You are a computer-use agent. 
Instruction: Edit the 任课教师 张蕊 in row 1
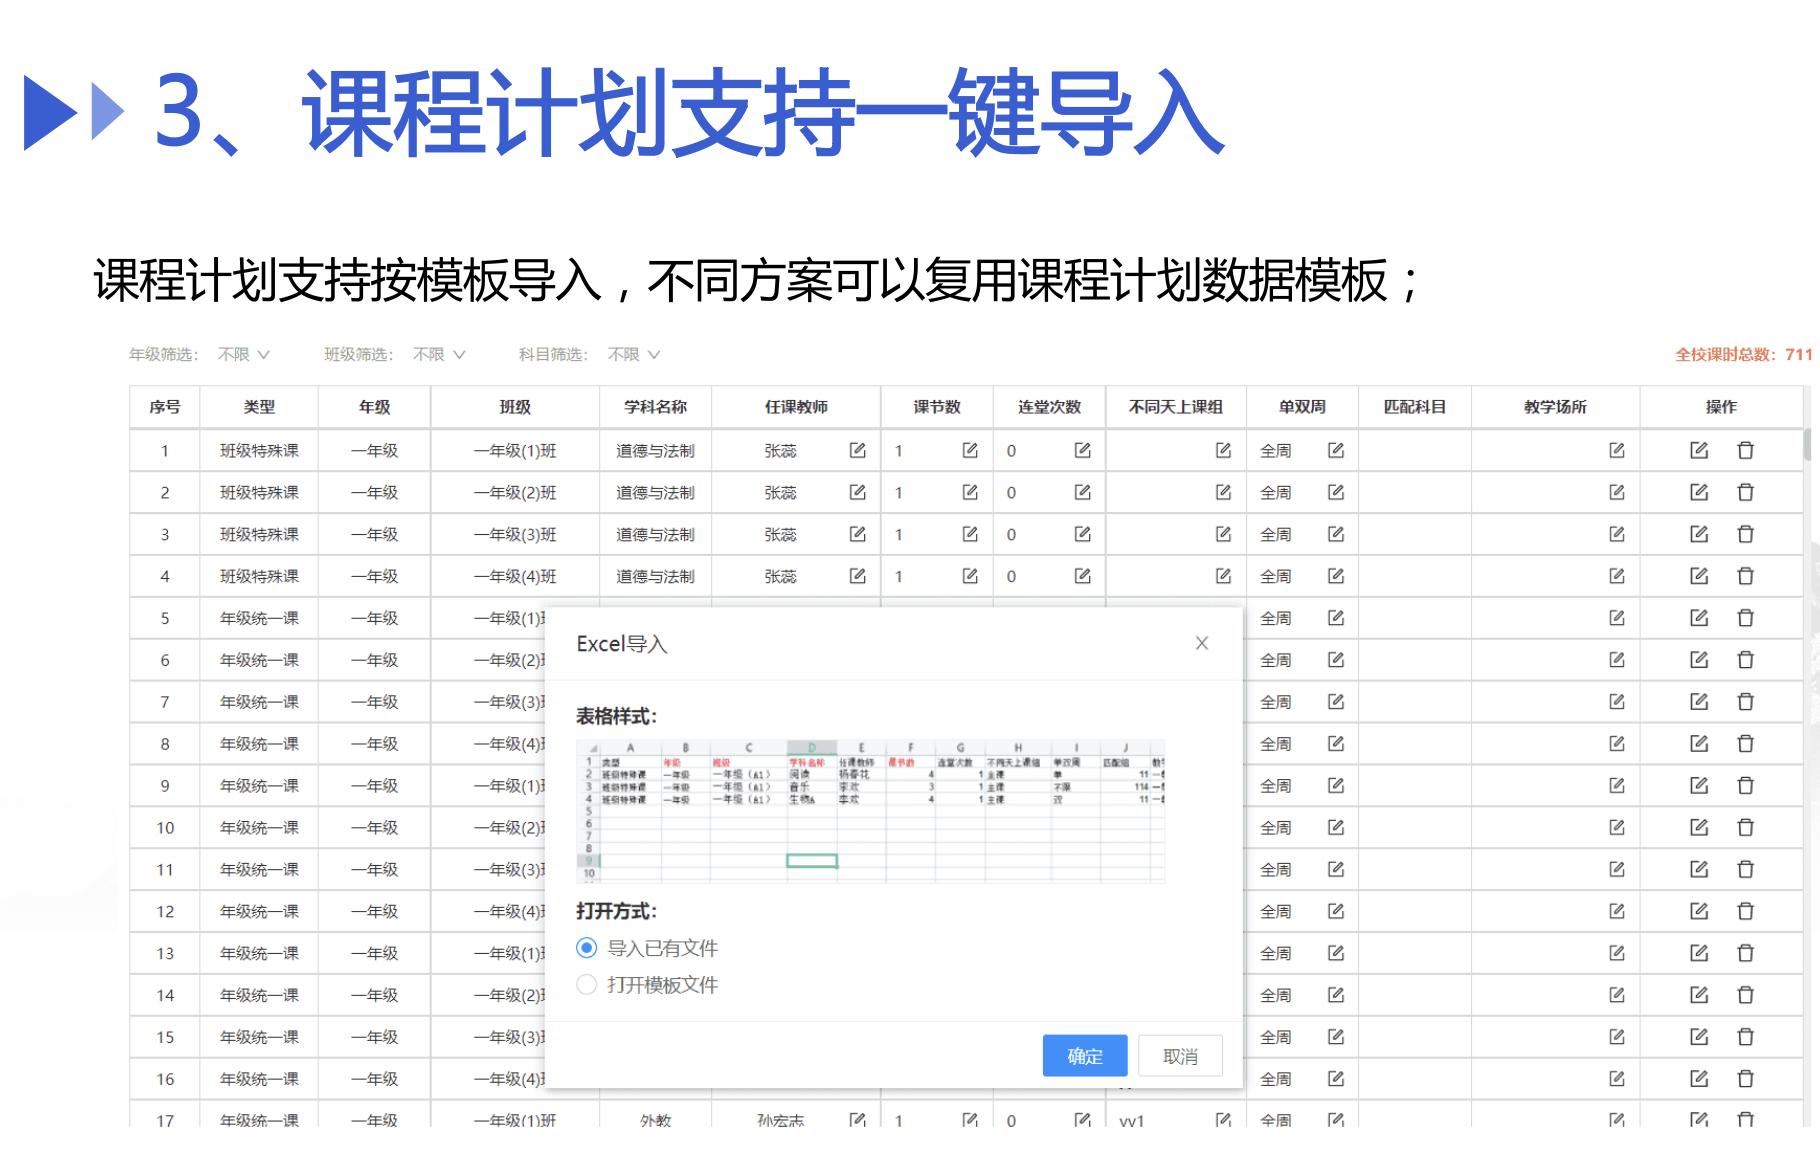tap(856, 451)
